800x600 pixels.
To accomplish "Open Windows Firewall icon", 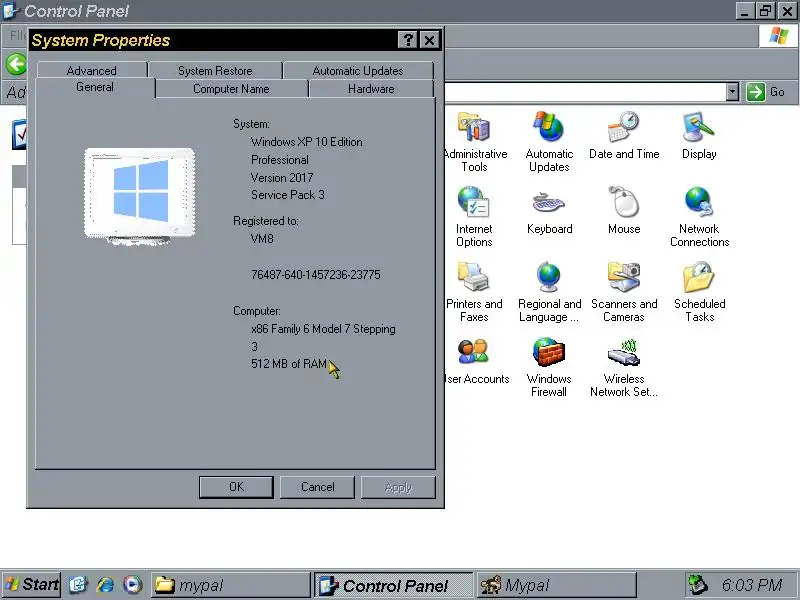I will click(549, 367).
